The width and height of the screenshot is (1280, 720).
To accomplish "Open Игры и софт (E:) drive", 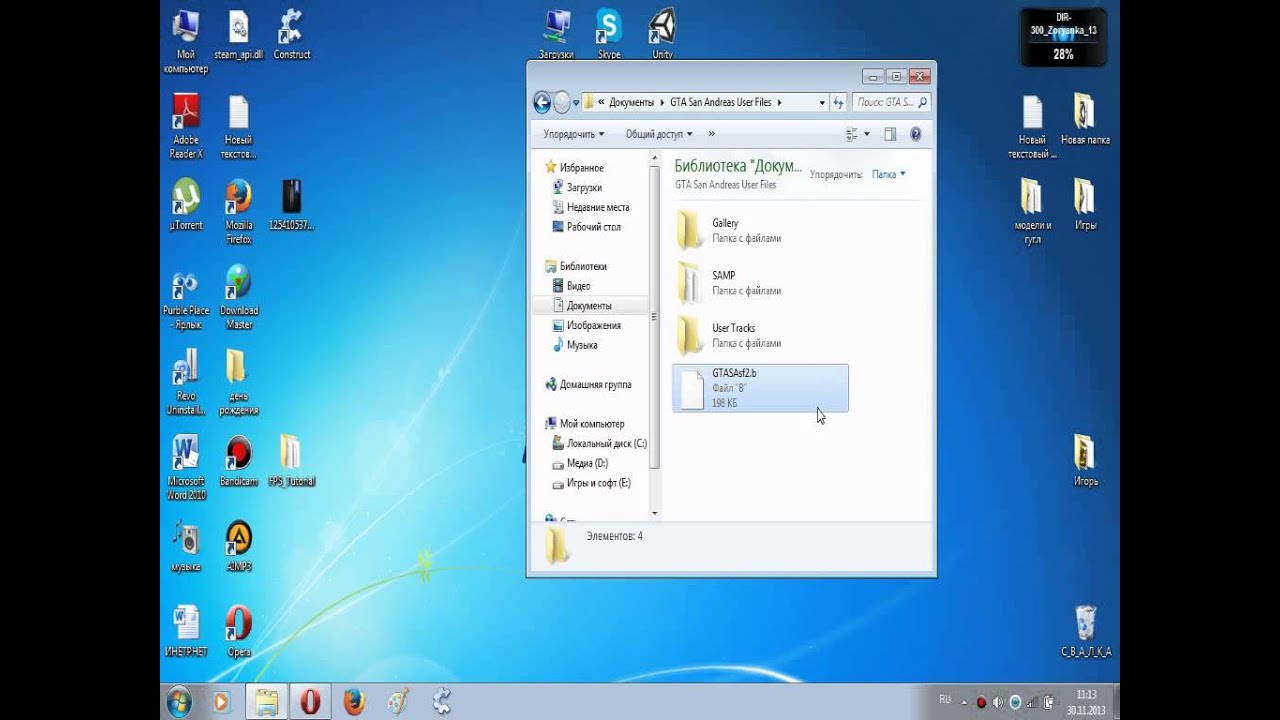I will click(x=592, y=483).
